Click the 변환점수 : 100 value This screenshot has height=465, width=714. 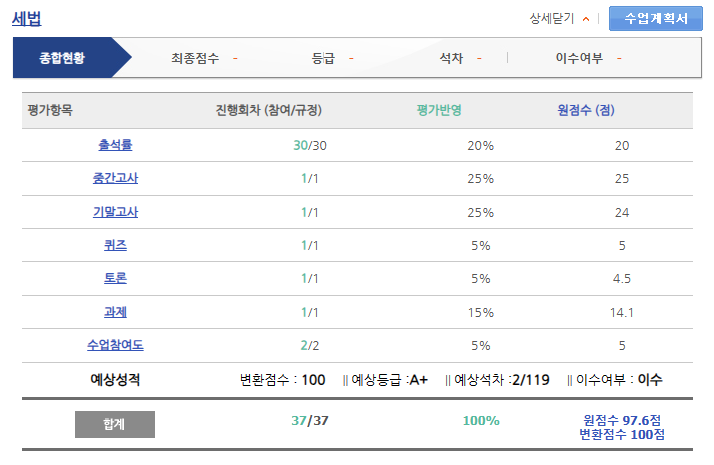(282, 379)
